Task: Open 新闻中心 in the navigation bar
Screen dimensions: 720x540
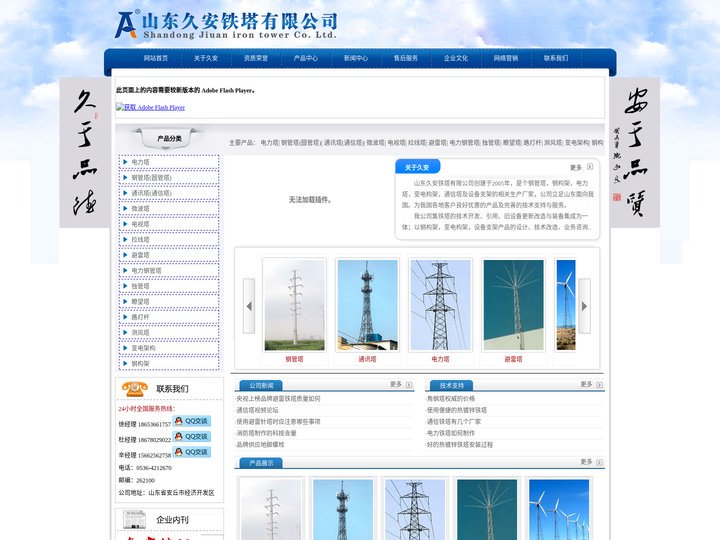Action: (356, 58)
